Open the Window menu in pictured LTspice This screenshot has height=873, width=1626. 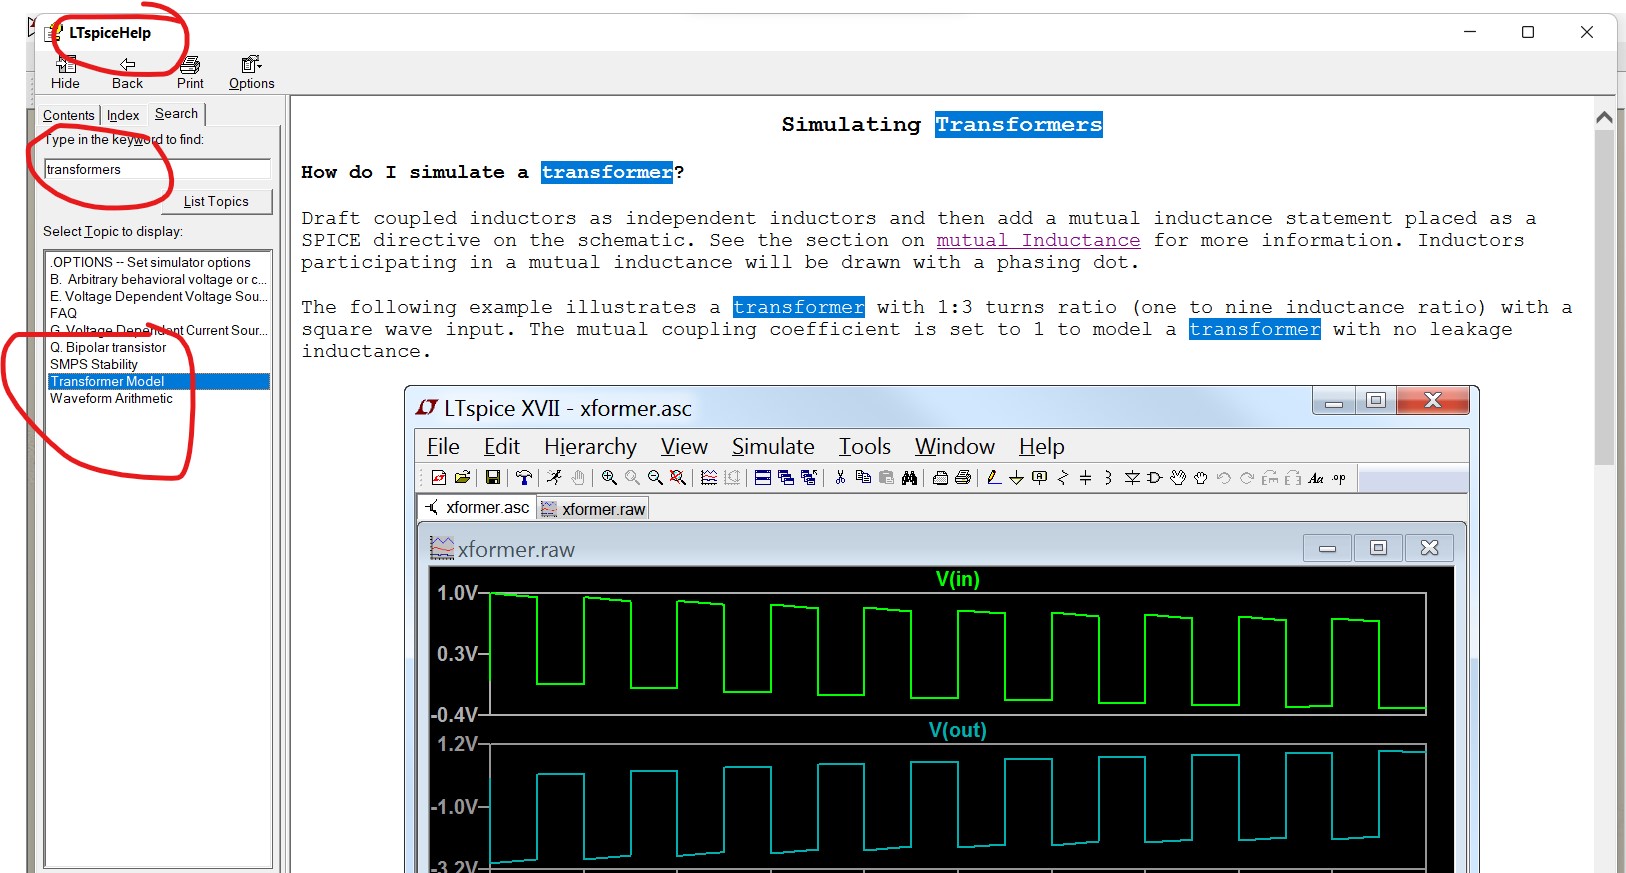click(x=955, y=446)
